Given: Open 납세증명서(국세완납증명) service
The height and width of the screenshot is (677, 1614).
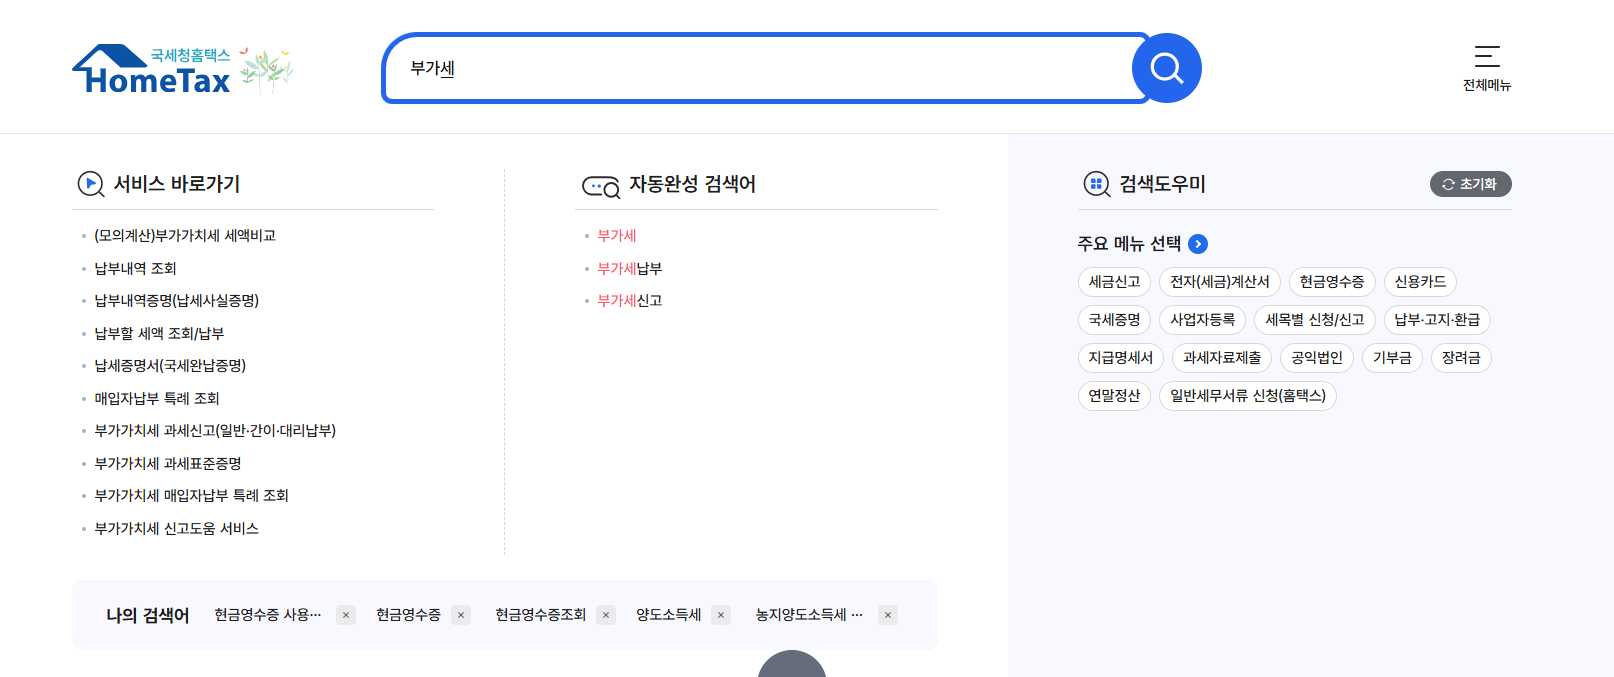Looking at the screenshot, I should (170, 366).
